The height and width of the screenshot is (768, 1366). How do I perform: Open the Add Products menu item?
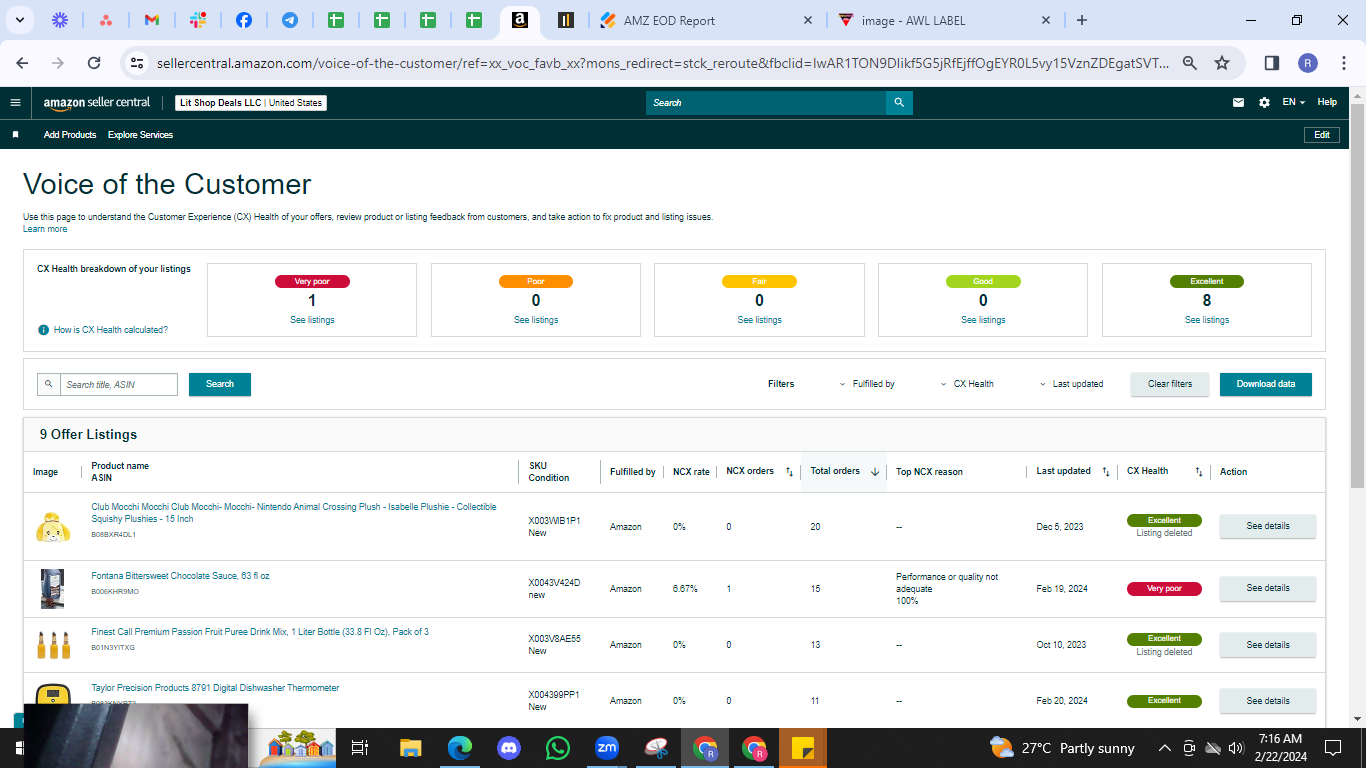coord(70,135)
